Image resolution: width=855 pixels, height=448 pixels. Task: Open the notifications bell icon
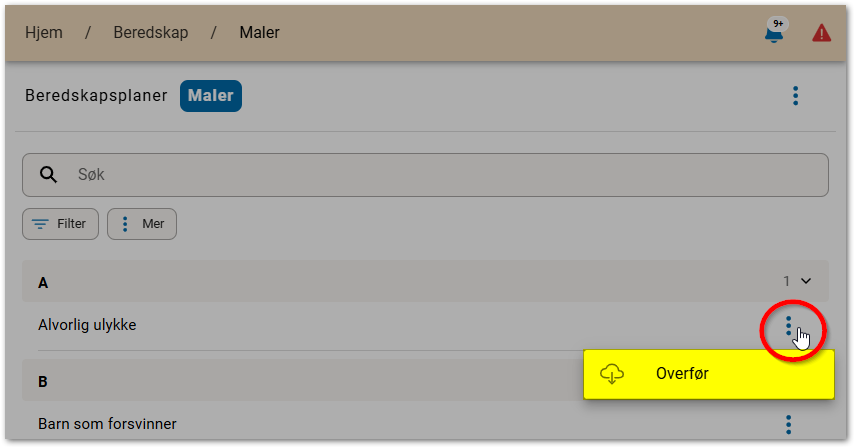click(773, 34)
